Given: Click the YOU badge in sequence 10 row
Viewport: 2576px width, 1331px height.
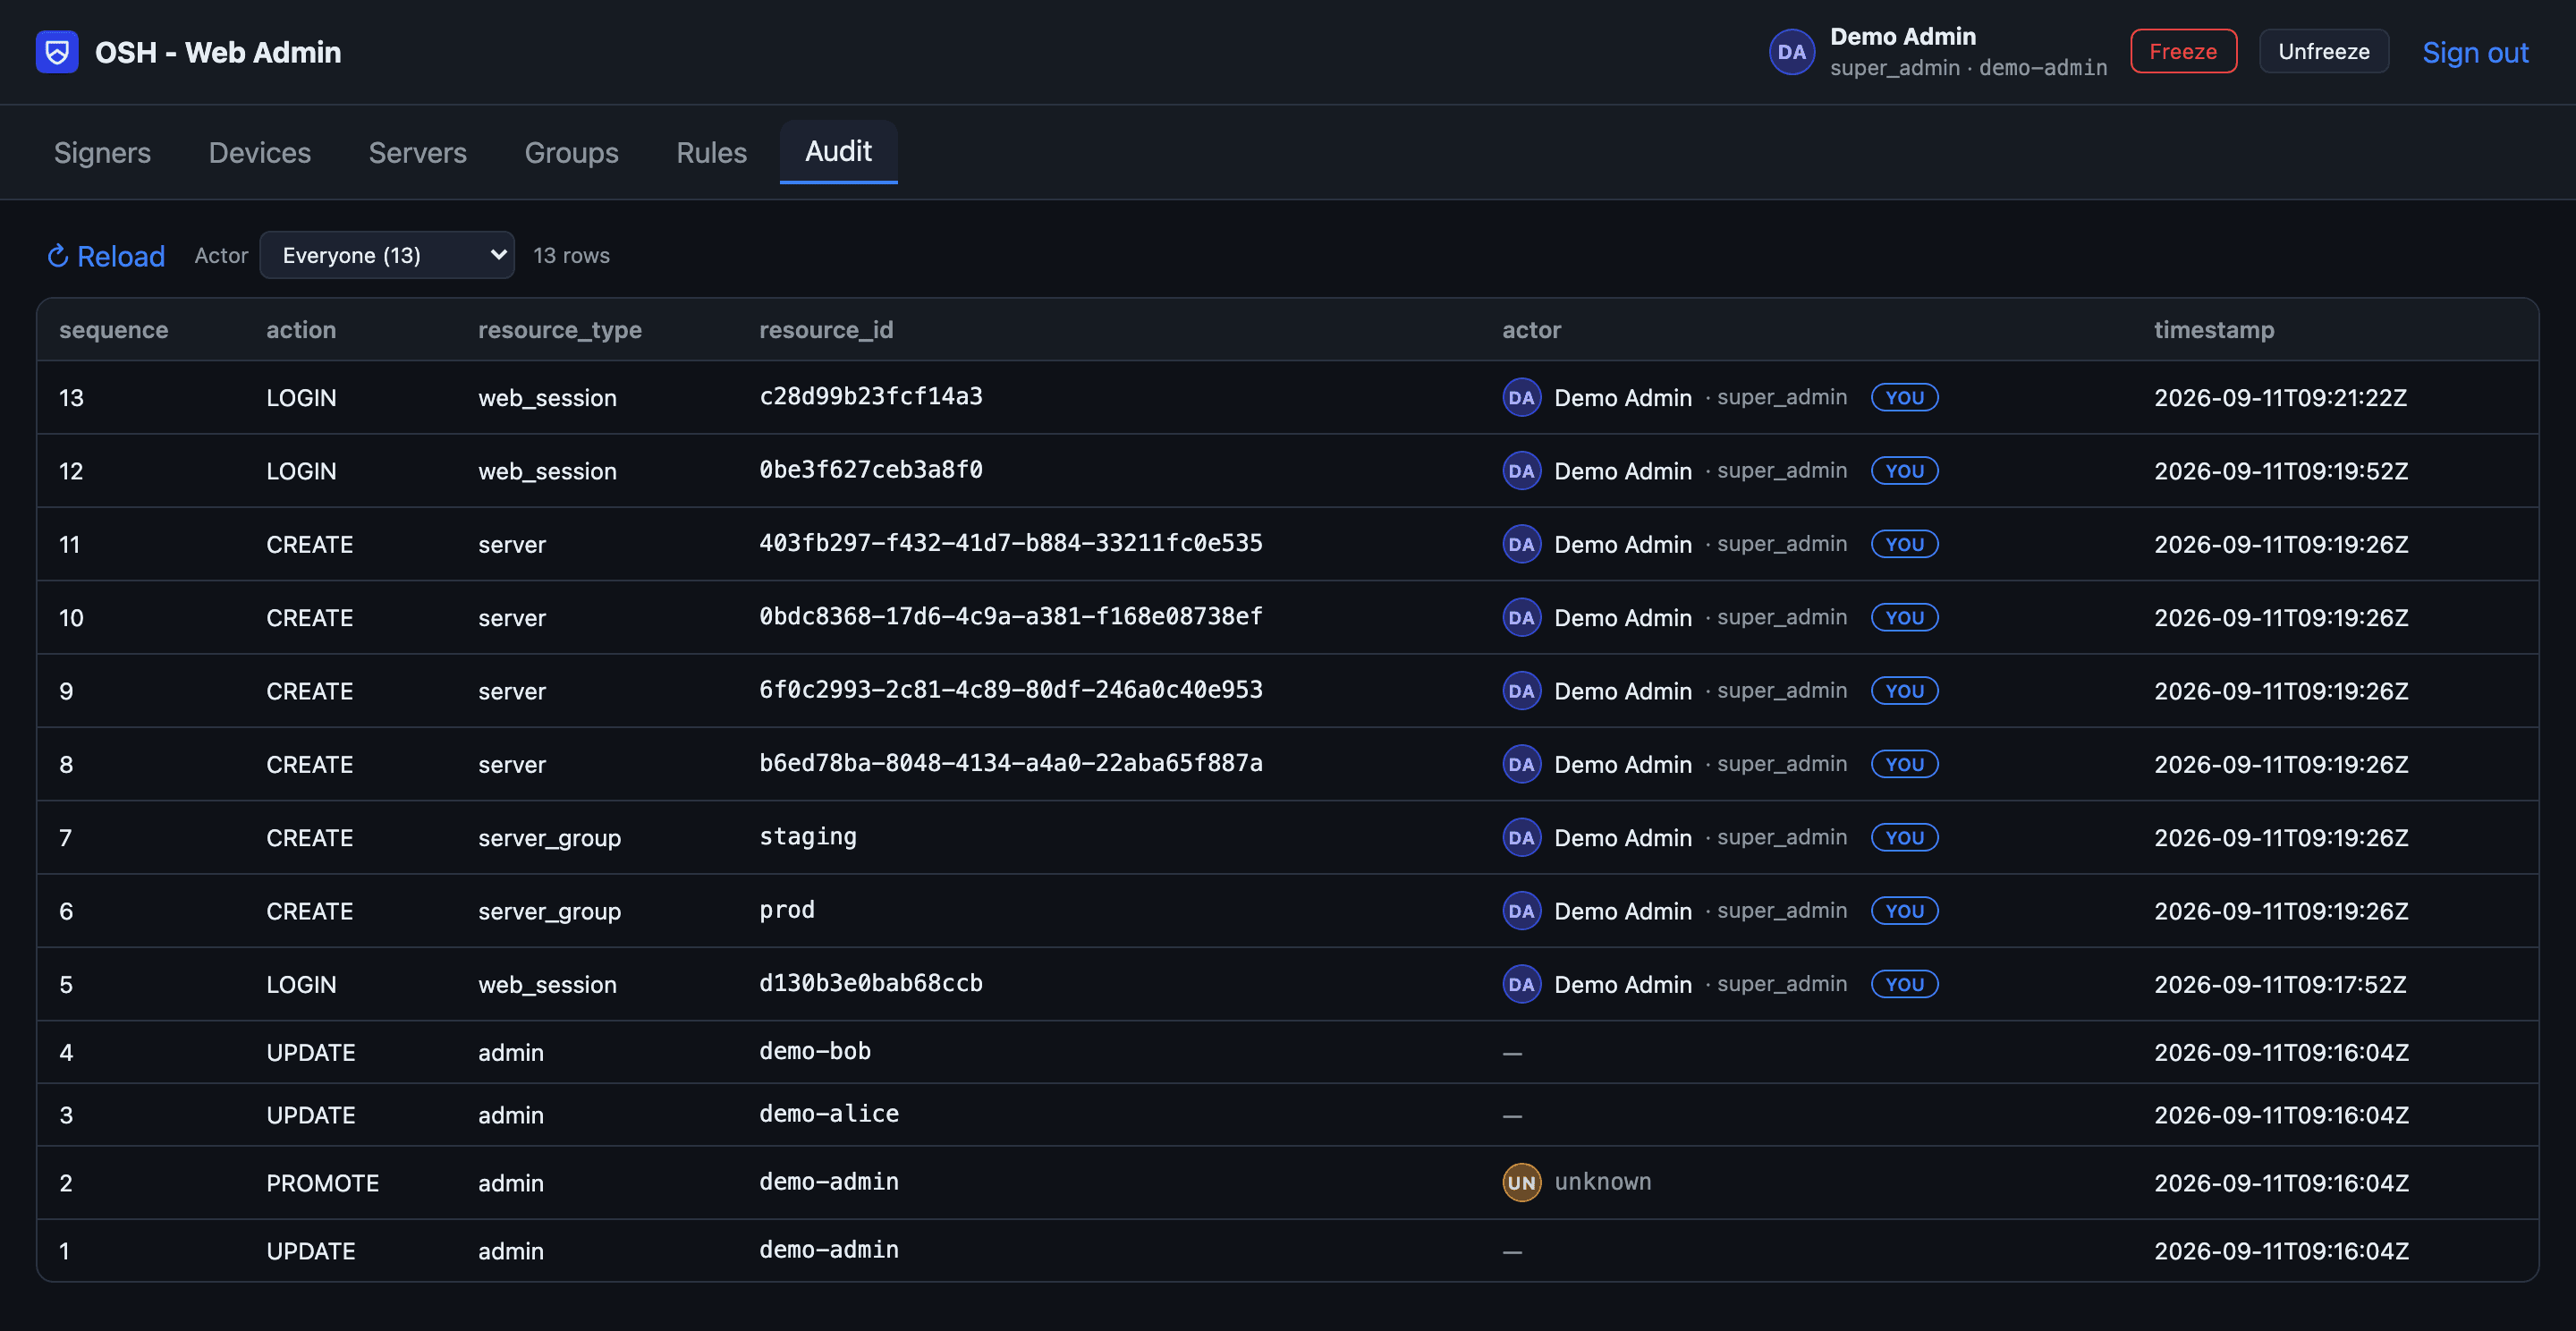Looking at the screenshot, I should [x=1904, y=617].
